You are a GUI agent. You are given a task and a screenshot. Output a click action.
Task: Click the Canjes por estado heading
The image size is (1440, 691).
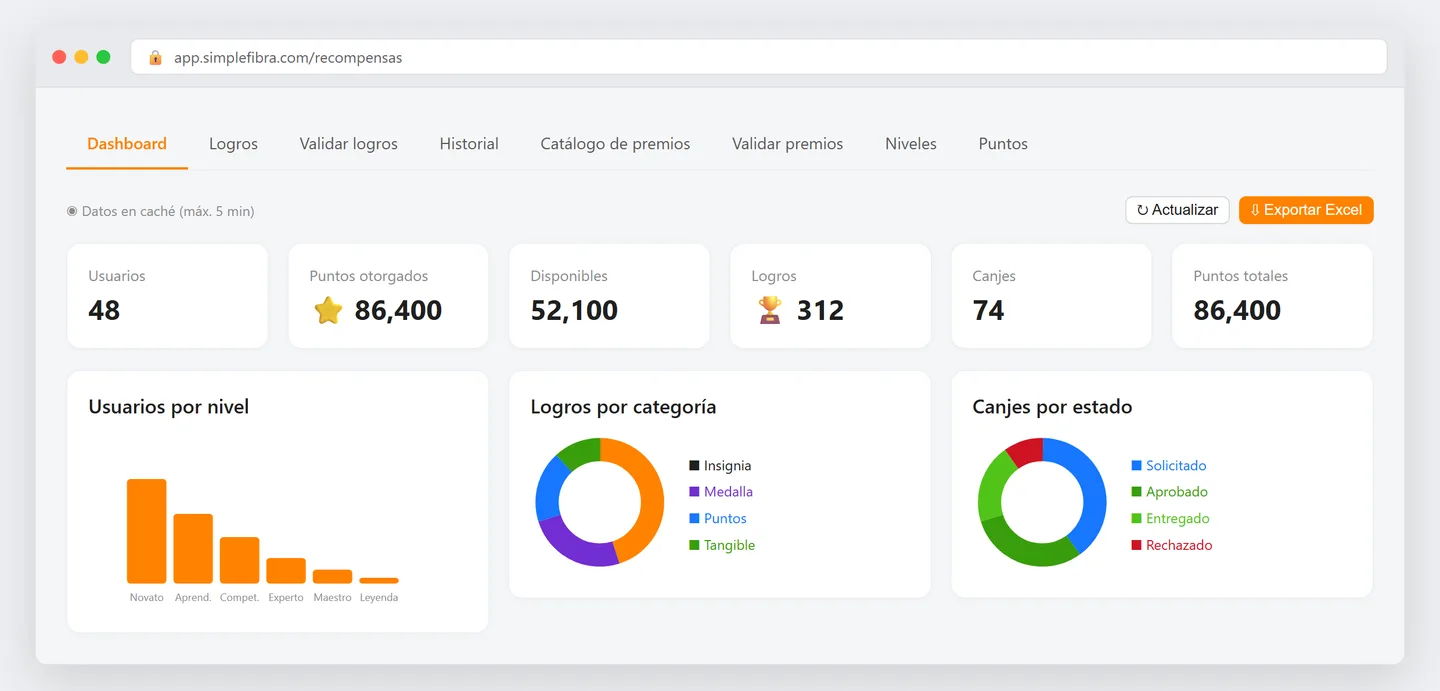click(x=1052, y=407)
